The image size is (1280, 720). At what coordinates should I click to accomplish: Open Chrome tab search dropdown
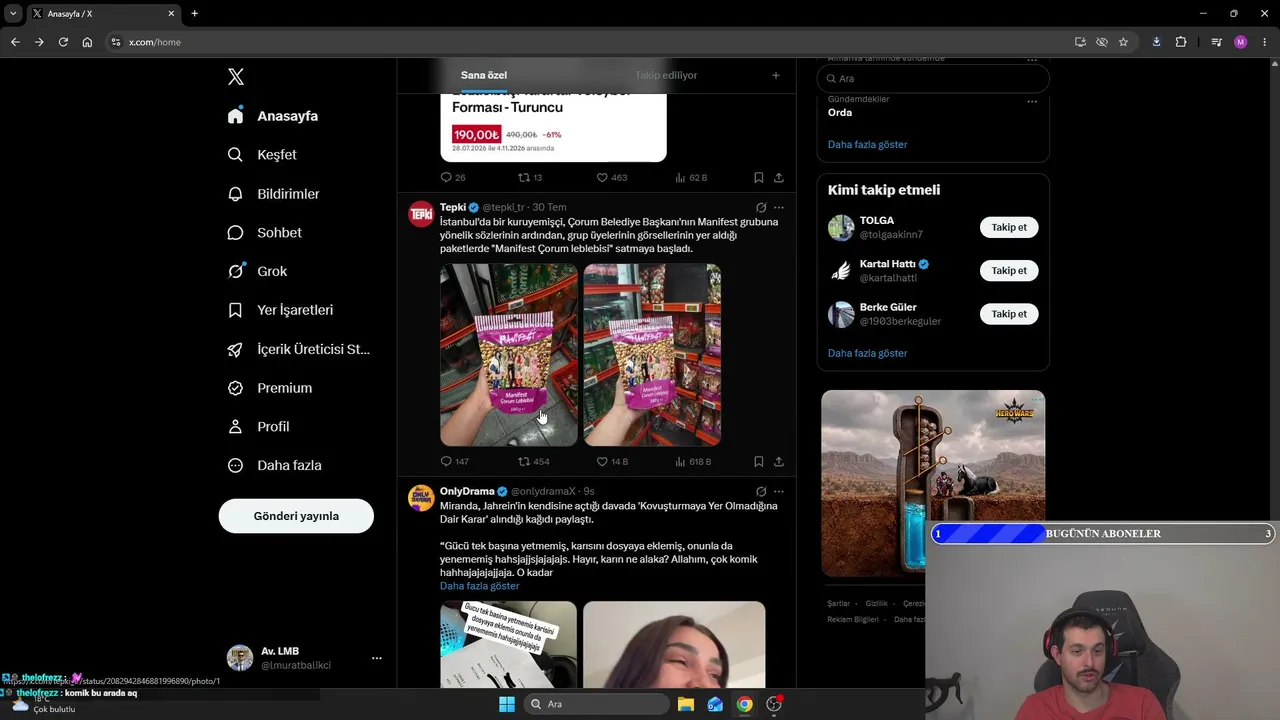pos(13,13)
